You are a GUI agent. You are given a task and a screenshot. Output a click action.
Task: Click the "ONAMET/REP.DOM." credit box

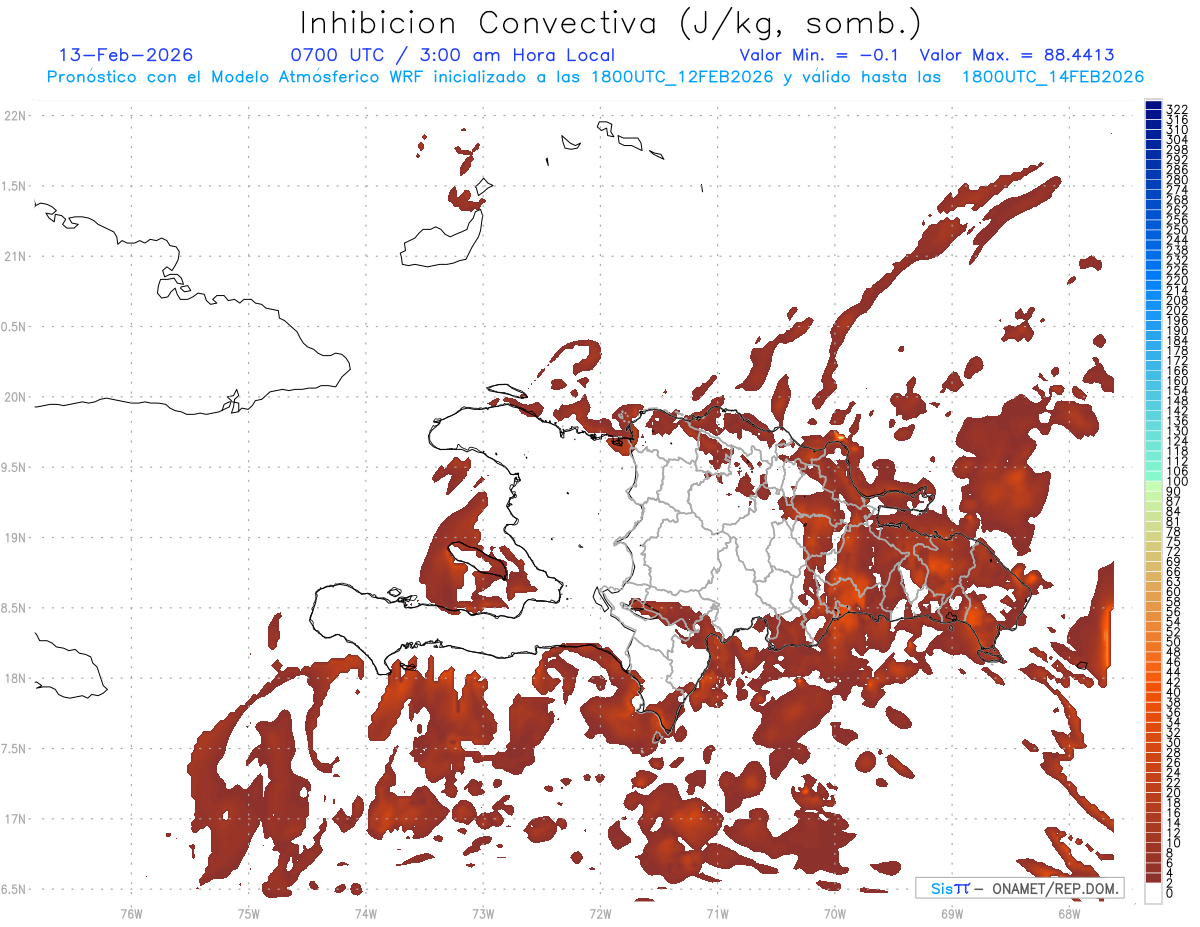[1020, 888]
